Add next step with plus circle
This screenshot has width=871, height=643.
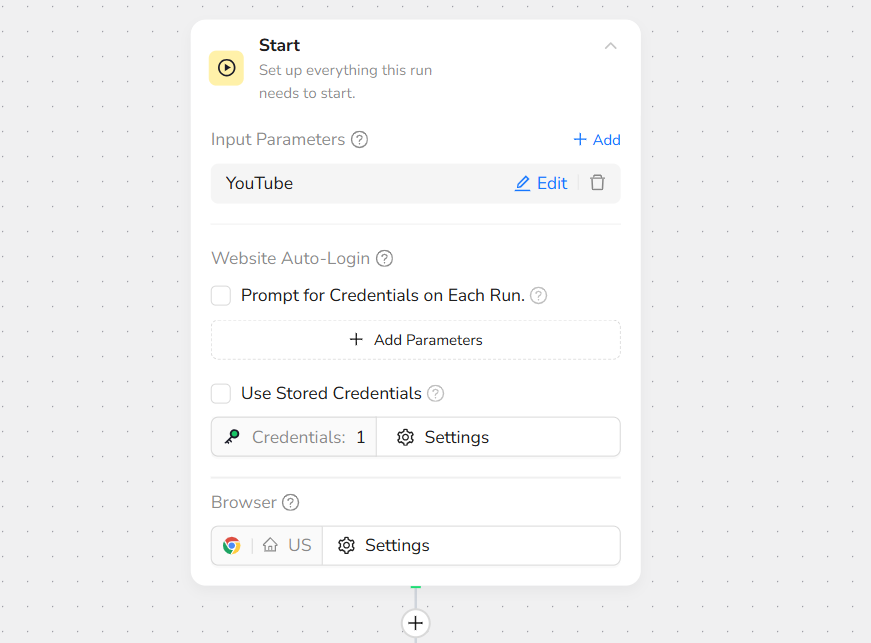coord(416,623)
